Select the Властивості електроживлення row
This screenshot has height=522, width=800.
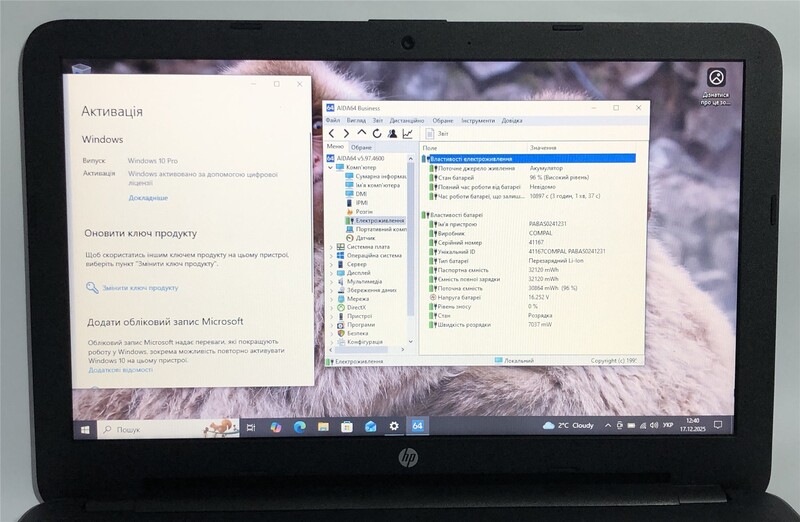pos(529,159)
